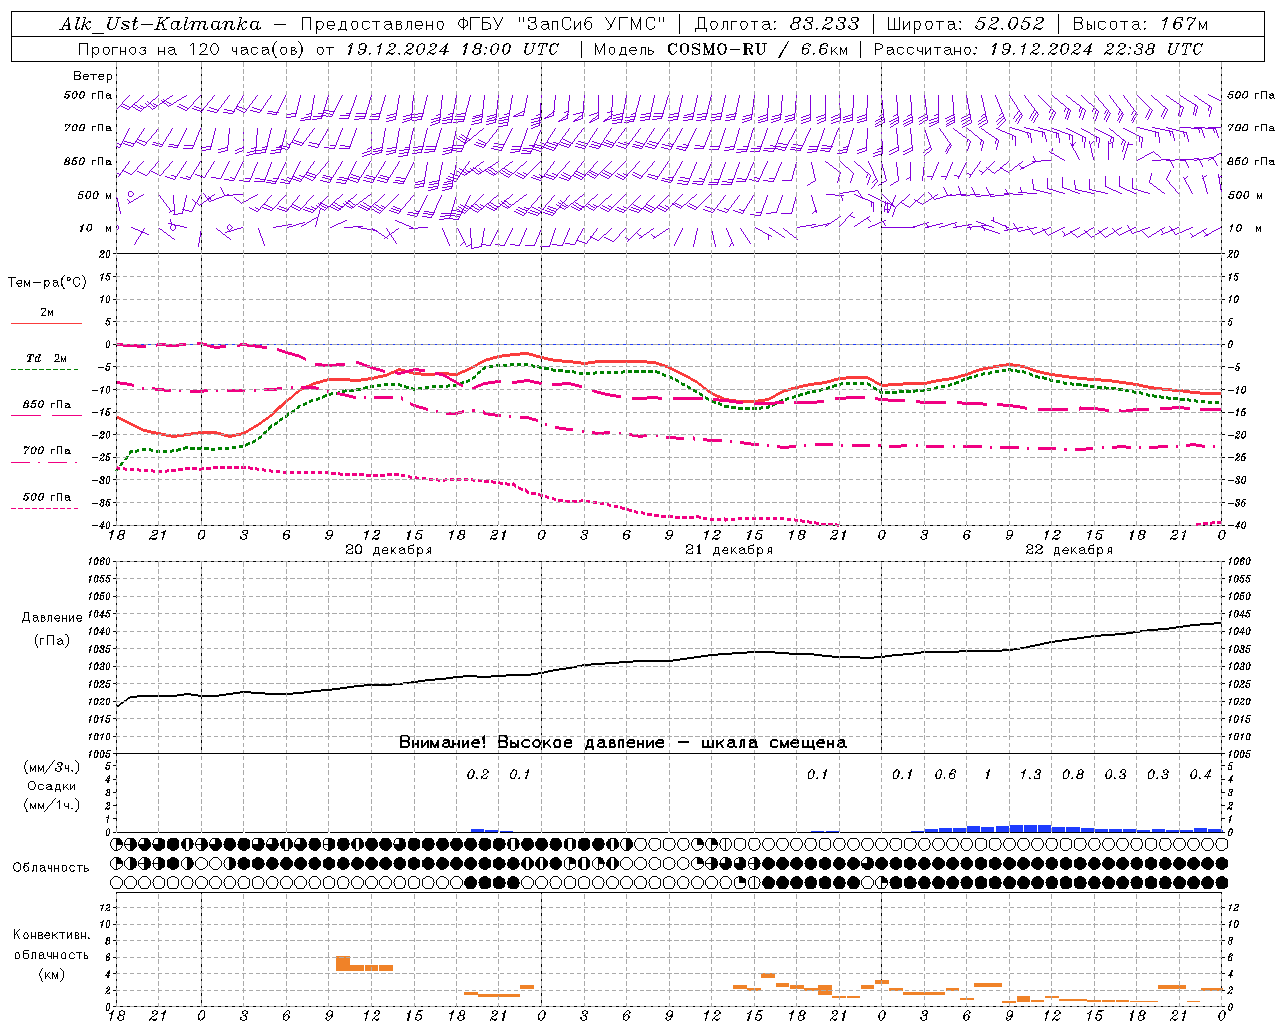Click 'Рассчитано: 19.12.2024 22:38 UTC' text
This screenshot has width=1280, height=1024.
[x=1038, y=49]
